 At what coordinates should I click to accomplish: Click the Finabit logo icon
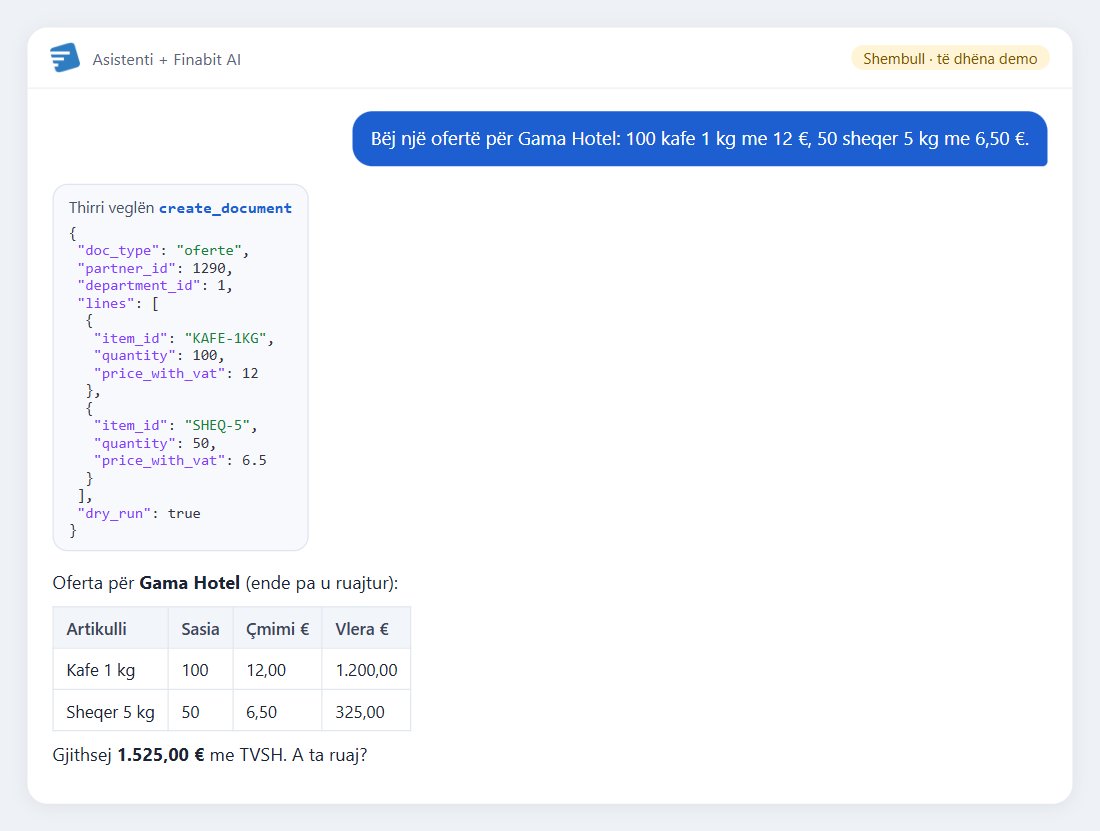(65, 58)
